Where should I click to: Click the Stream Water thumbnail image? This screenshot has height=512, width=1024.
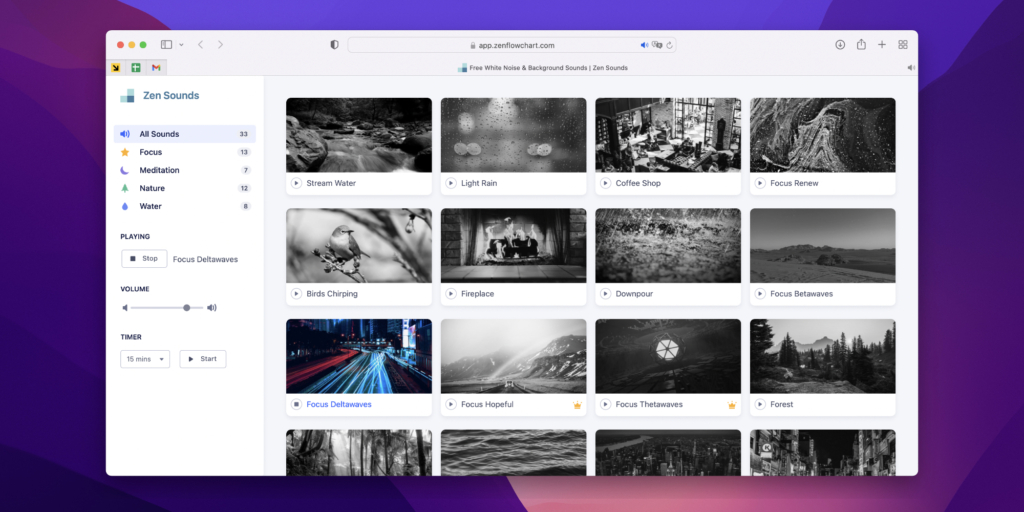(359, 135)
